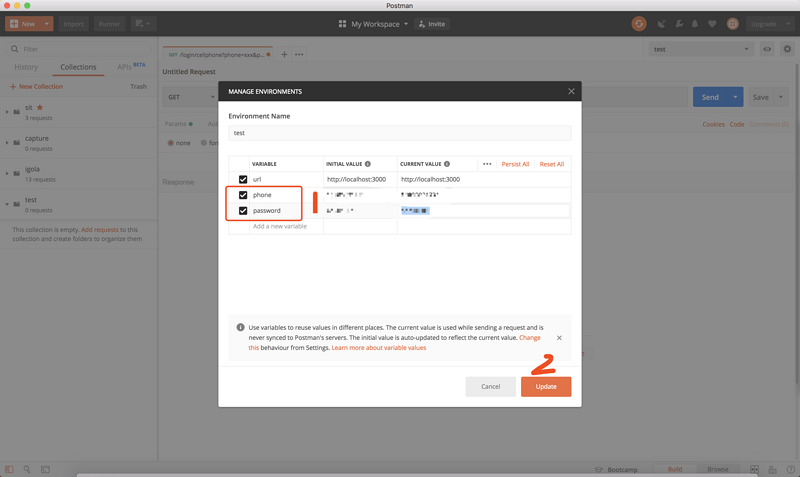This screenshot has width=800, height=477.
Task: Open the satellite capture requests icon
Action: pyautogui.click(x=662, y=24)
